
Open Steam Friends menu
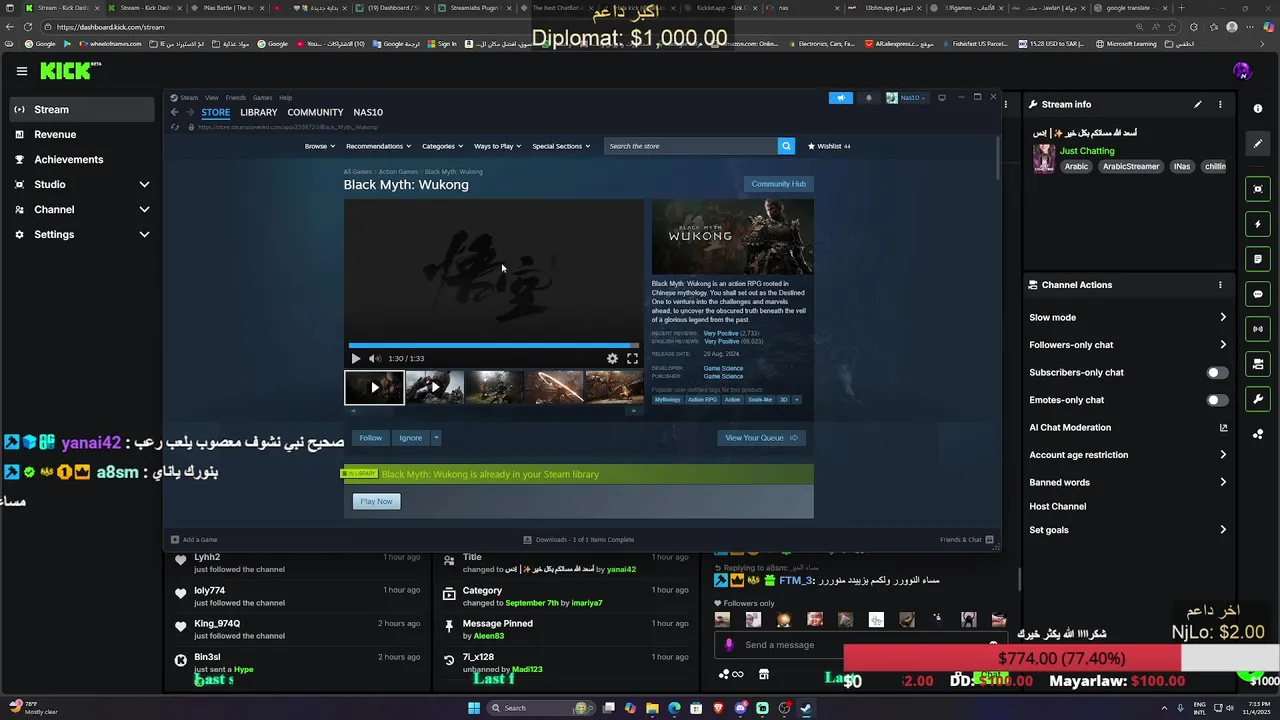[235, 98]
